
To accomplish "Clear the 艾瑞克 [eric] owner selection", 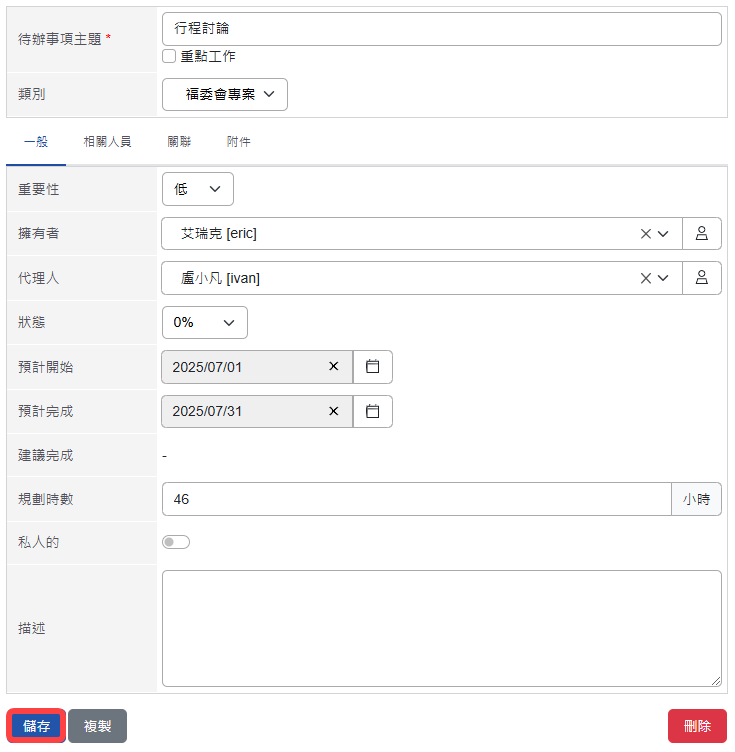I will pyautogui.click(x=645, y=234).
